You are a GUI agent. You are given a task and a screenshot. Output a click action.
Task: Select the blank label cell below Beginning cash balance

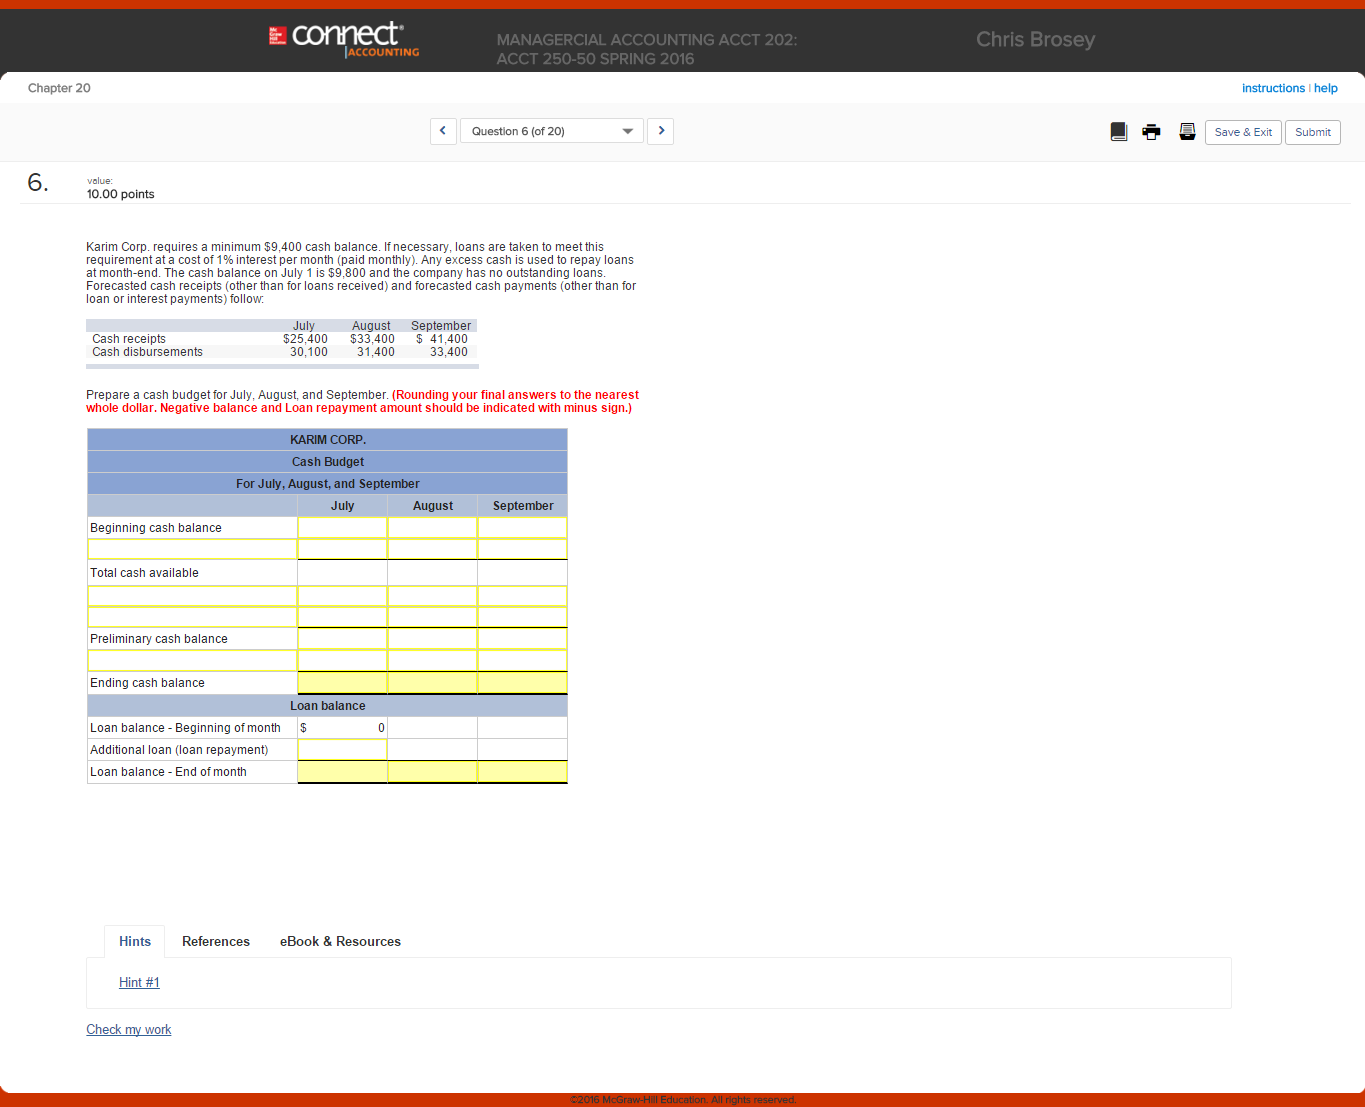pos(192,549)
